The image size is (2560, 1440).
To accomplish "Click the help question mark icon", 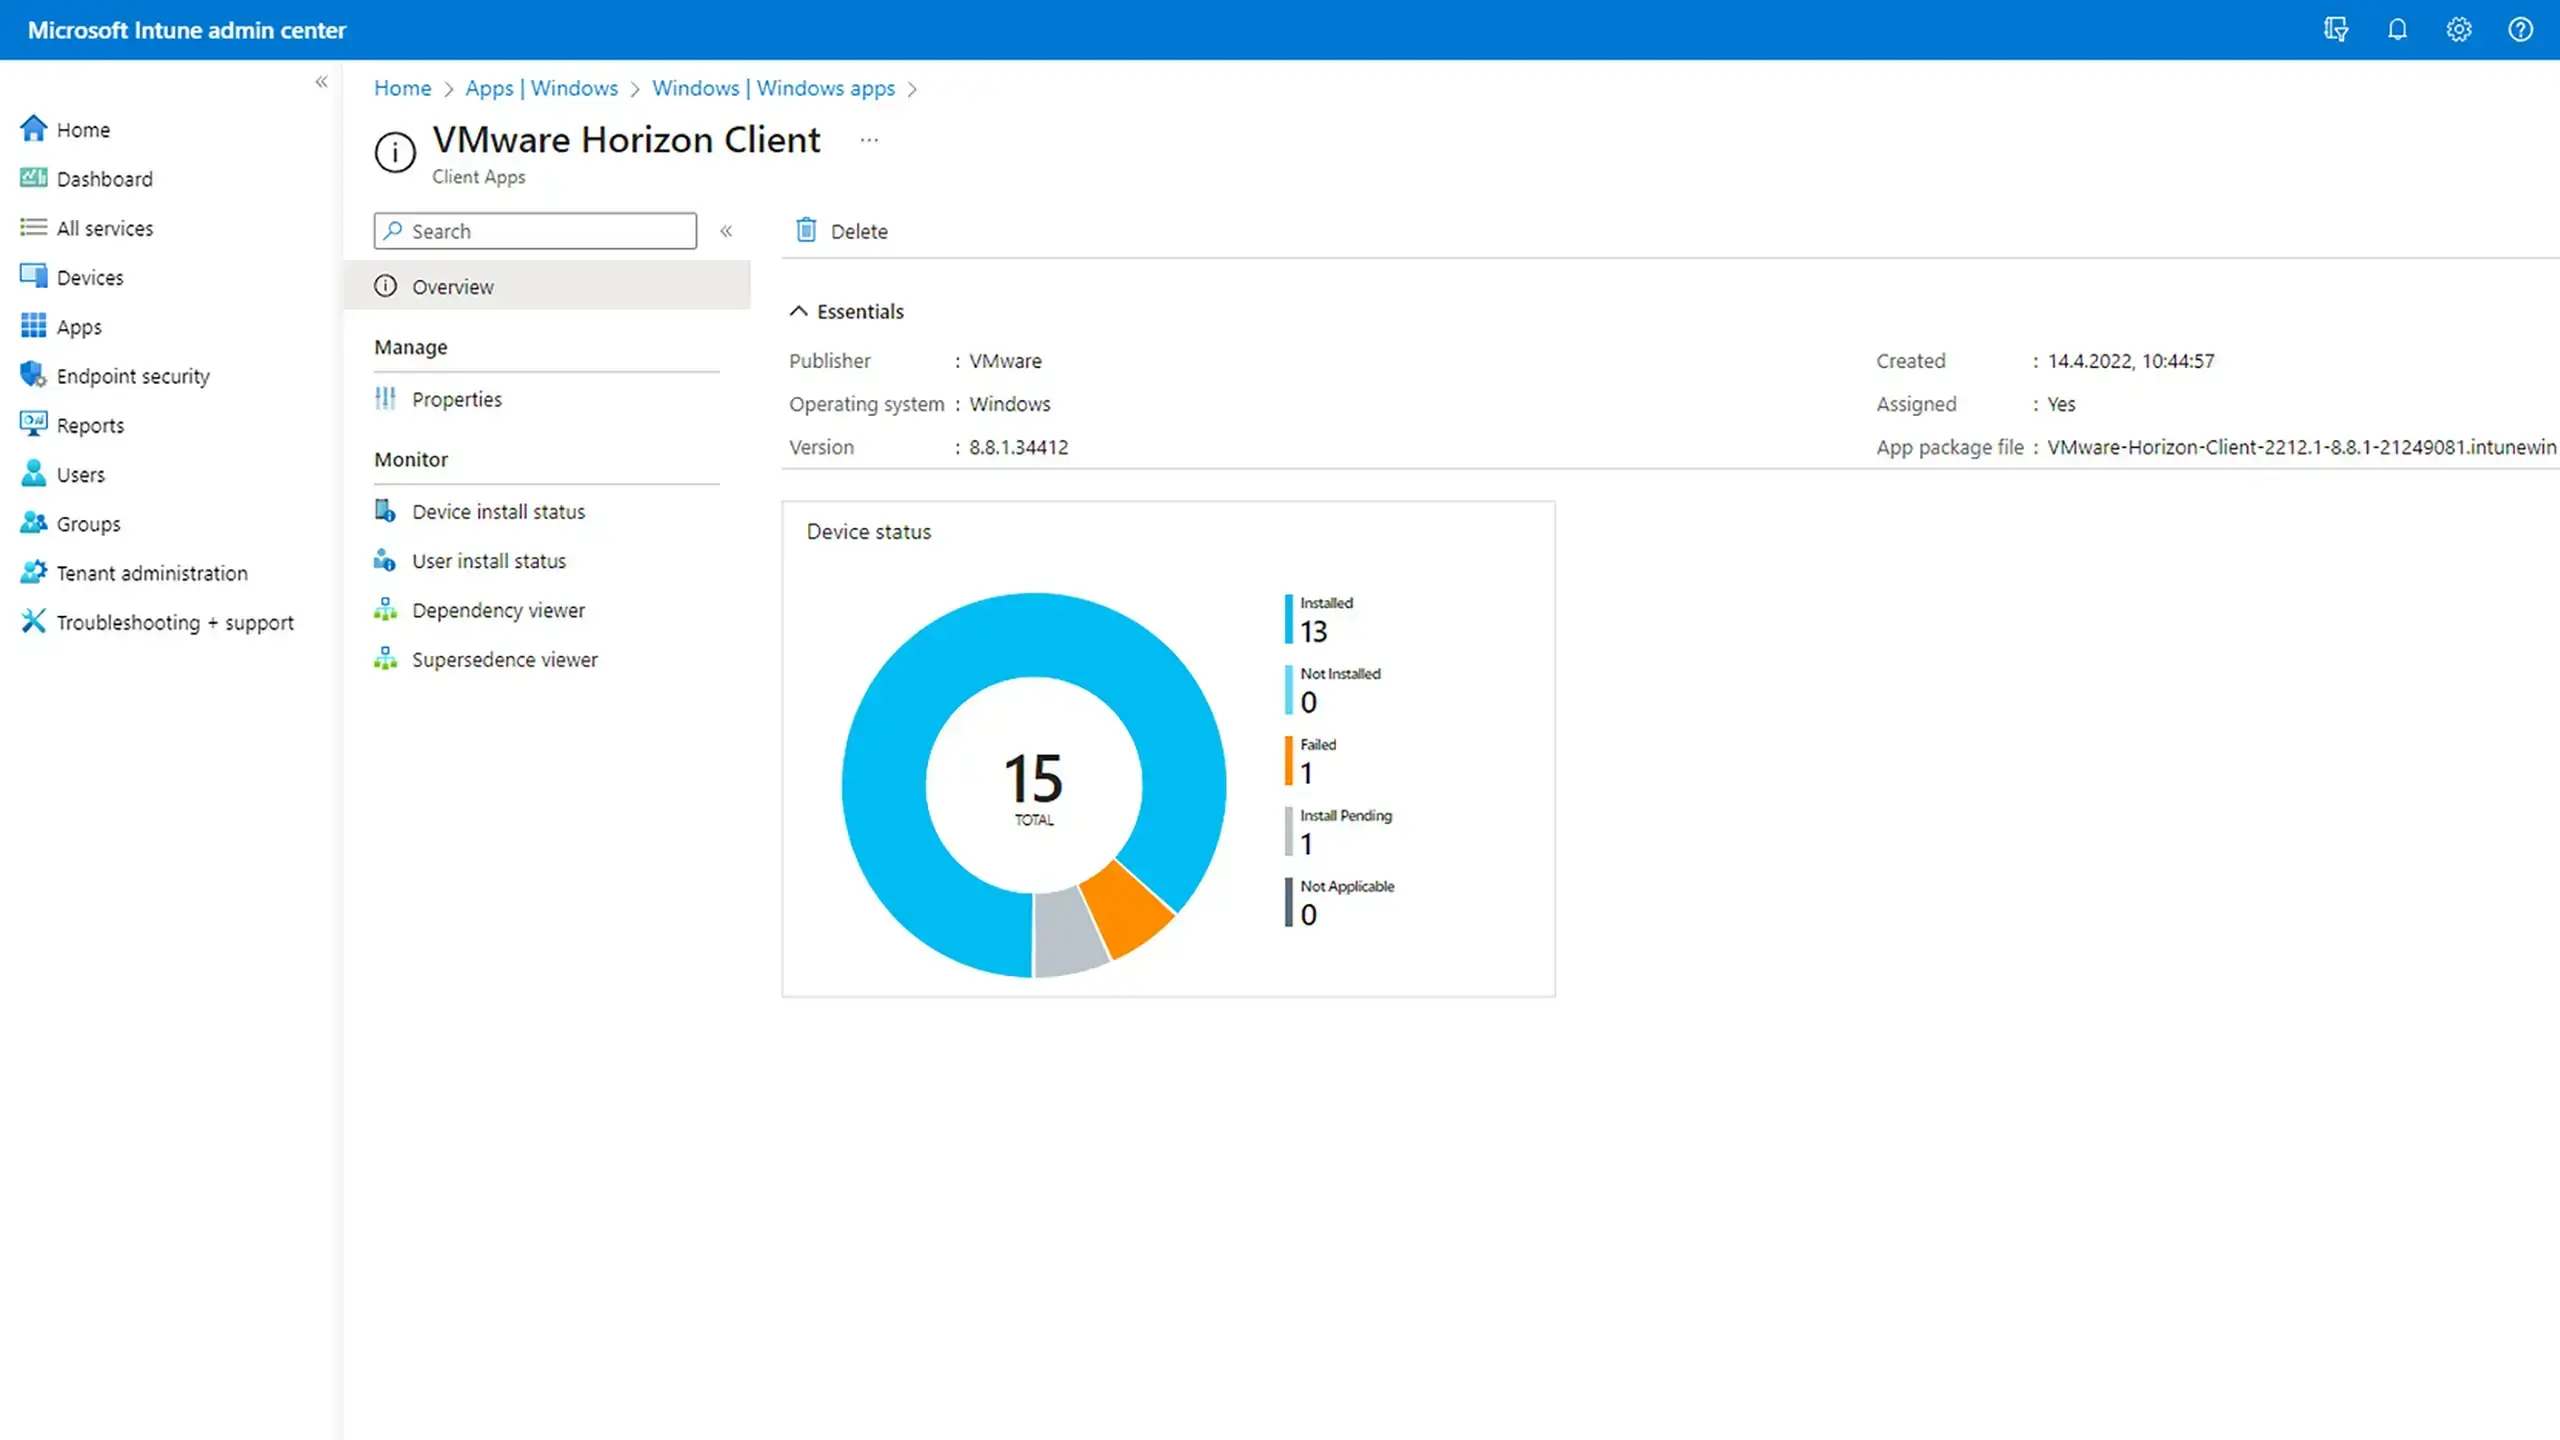I will click(2520, 29).
